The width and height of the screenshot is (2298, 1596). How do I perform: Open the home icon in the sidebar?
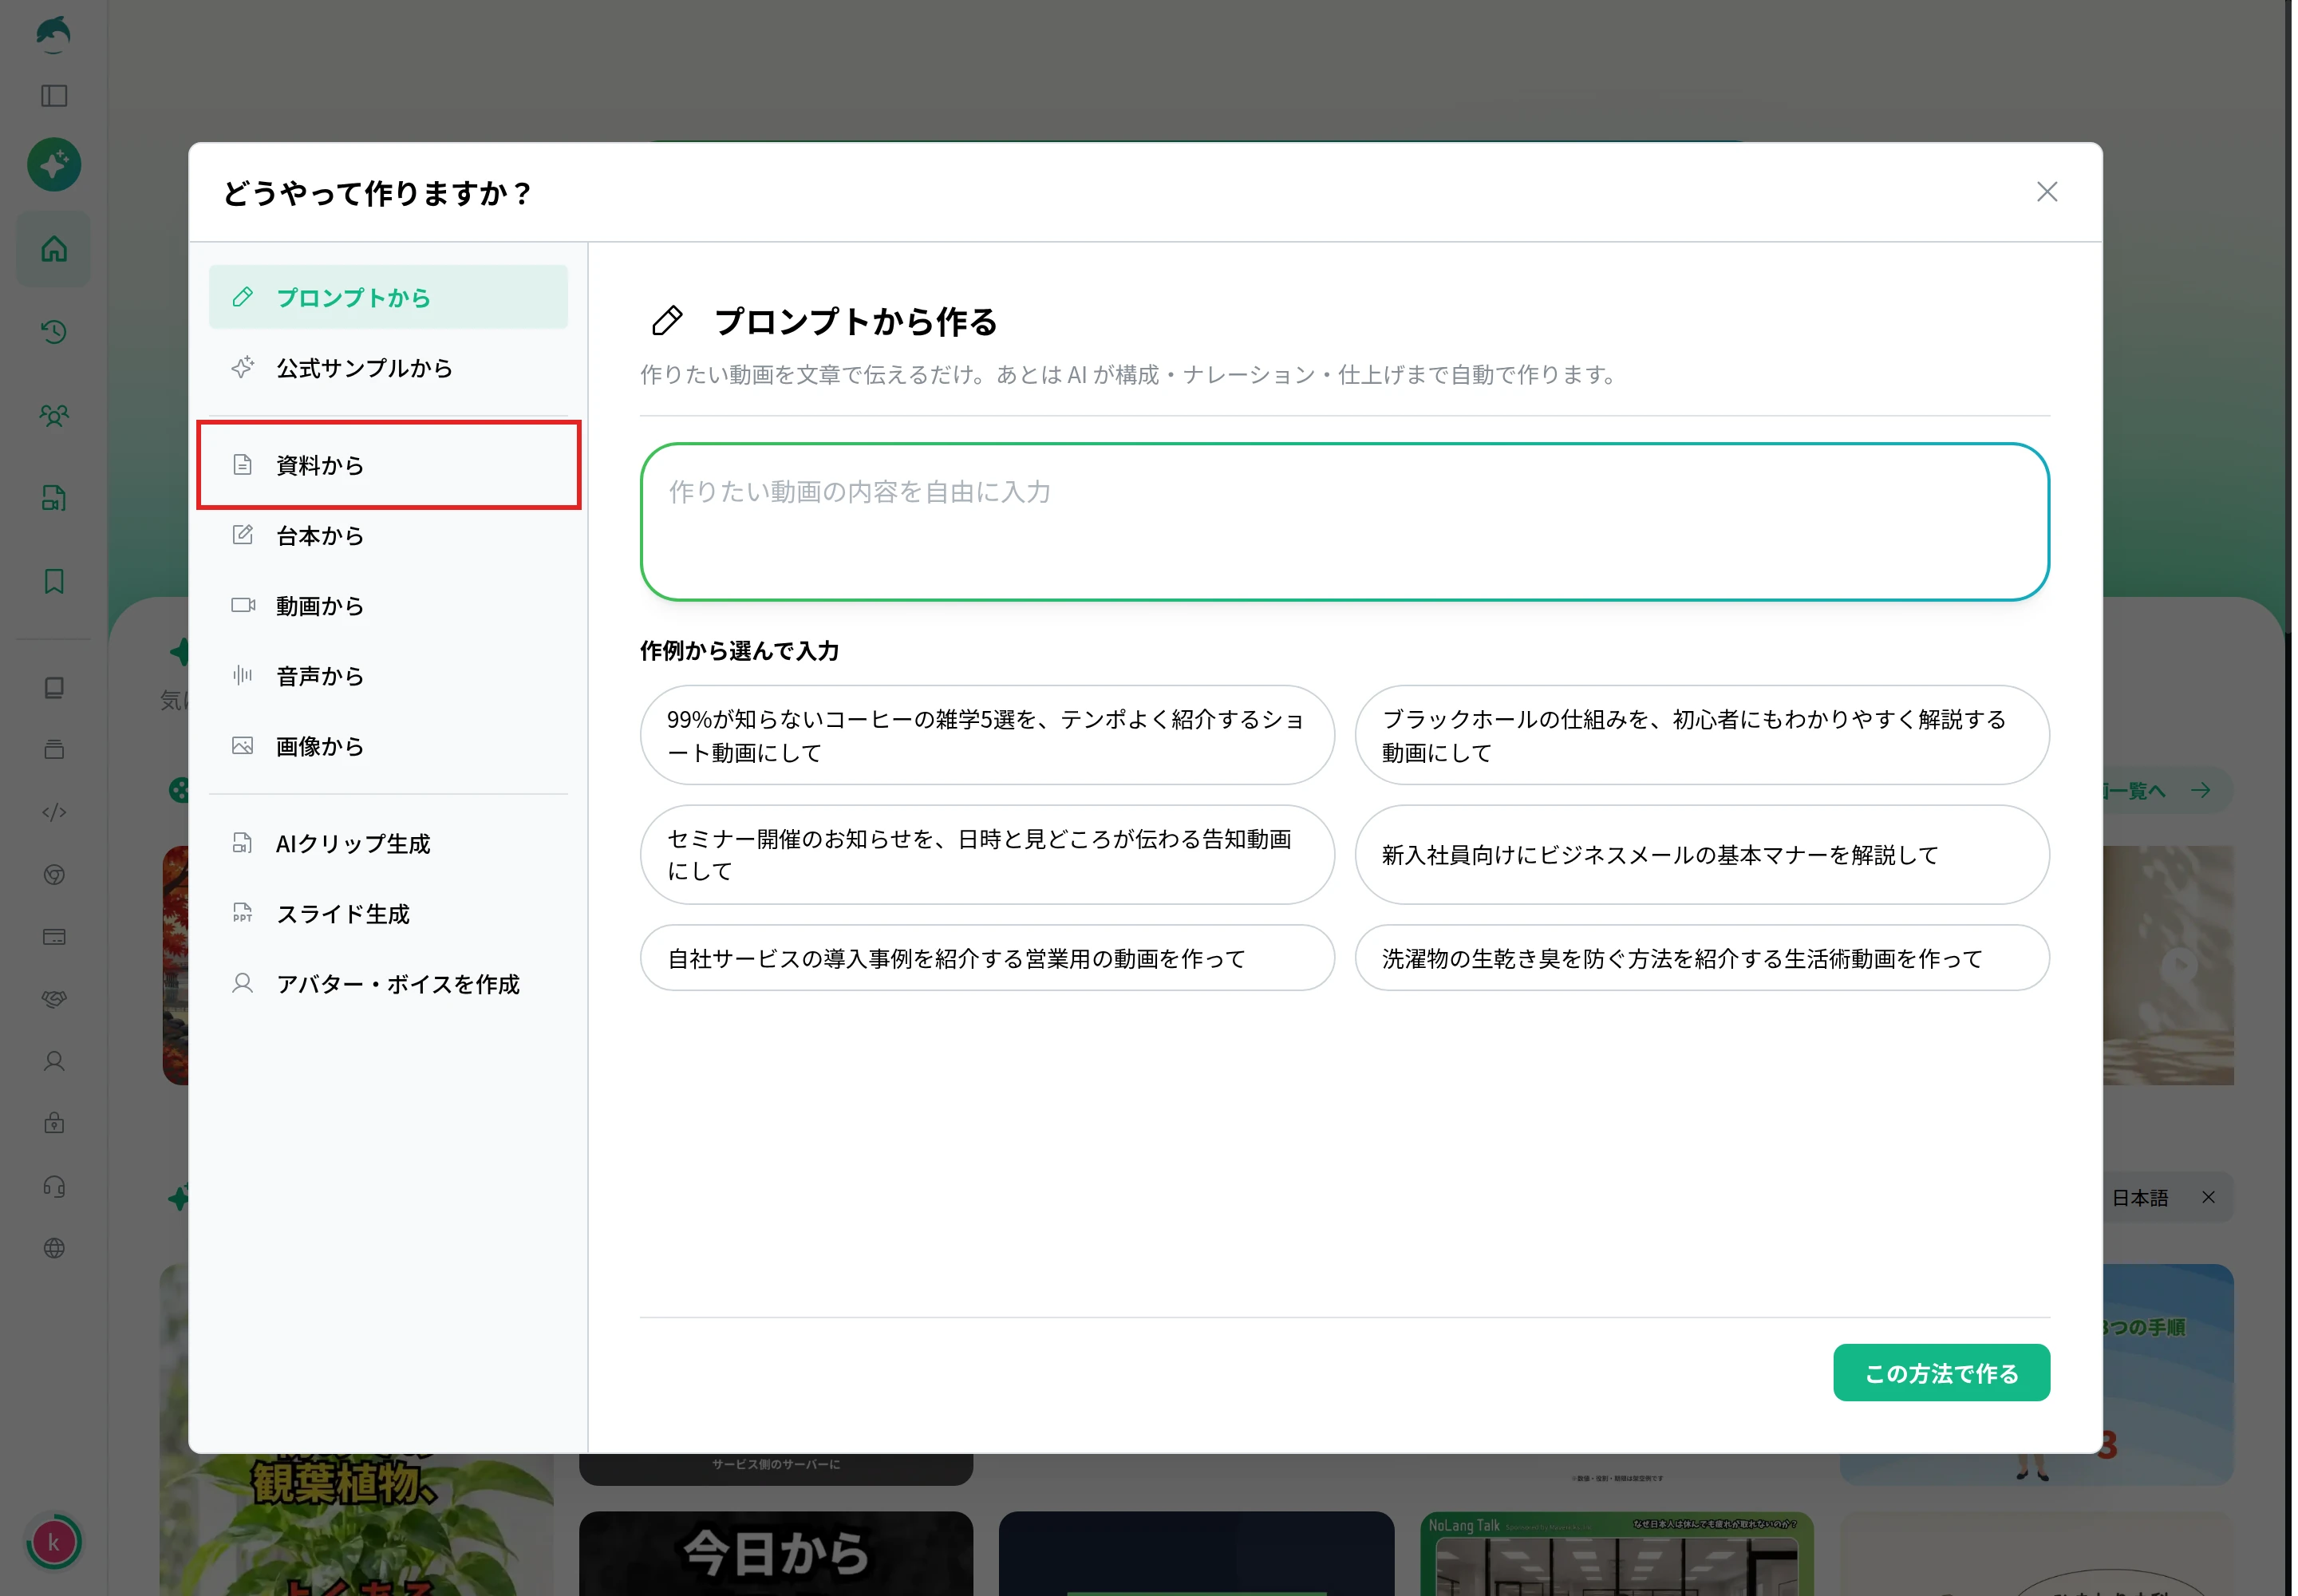click(54, 249)
